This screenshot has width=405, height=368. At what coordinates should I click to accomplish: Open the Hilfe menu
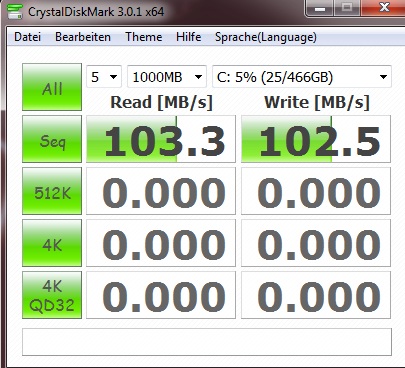tap(189, 37)
